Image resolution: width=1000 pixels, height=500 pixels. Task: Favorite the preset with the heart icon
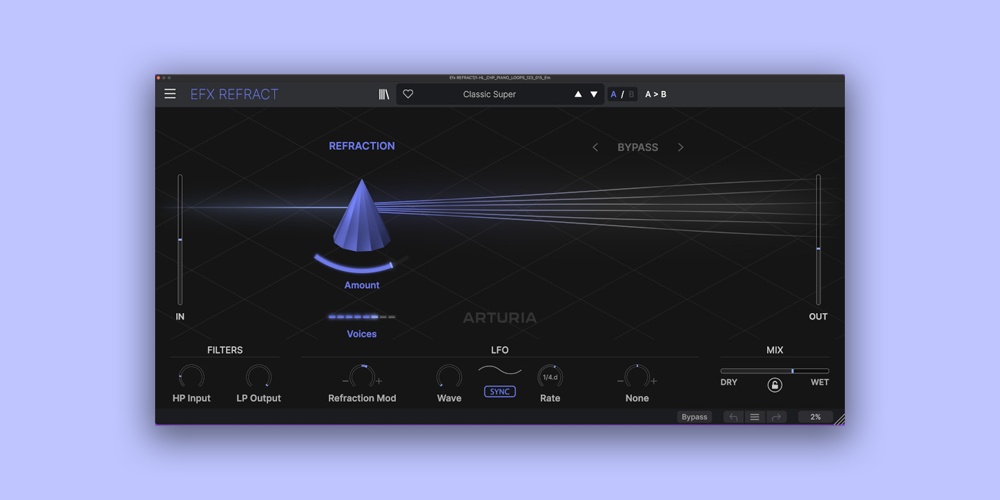tap(408, 94)
